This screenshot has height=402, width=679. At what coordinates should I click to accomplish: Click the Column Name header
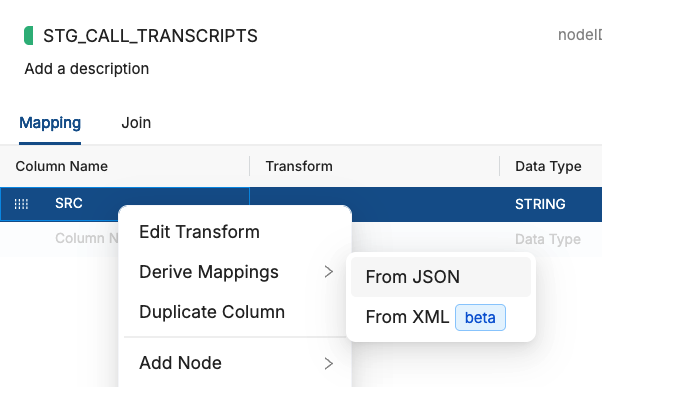click(62, 166)
